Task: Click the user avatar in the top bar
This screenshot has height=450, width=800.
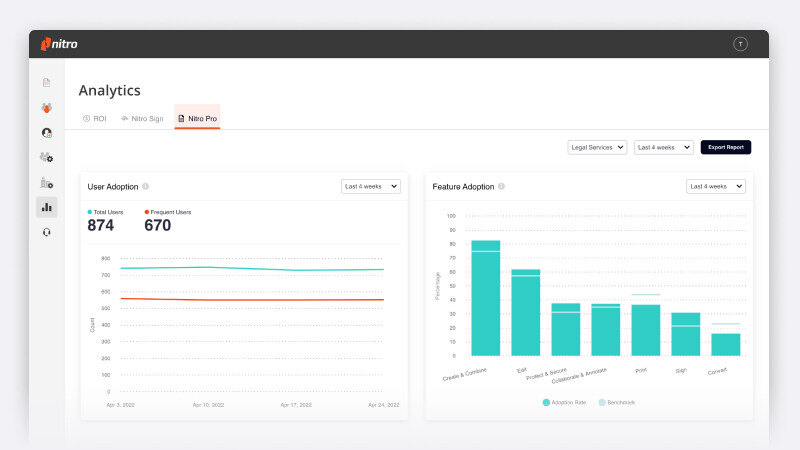Action: click(740, 44)
